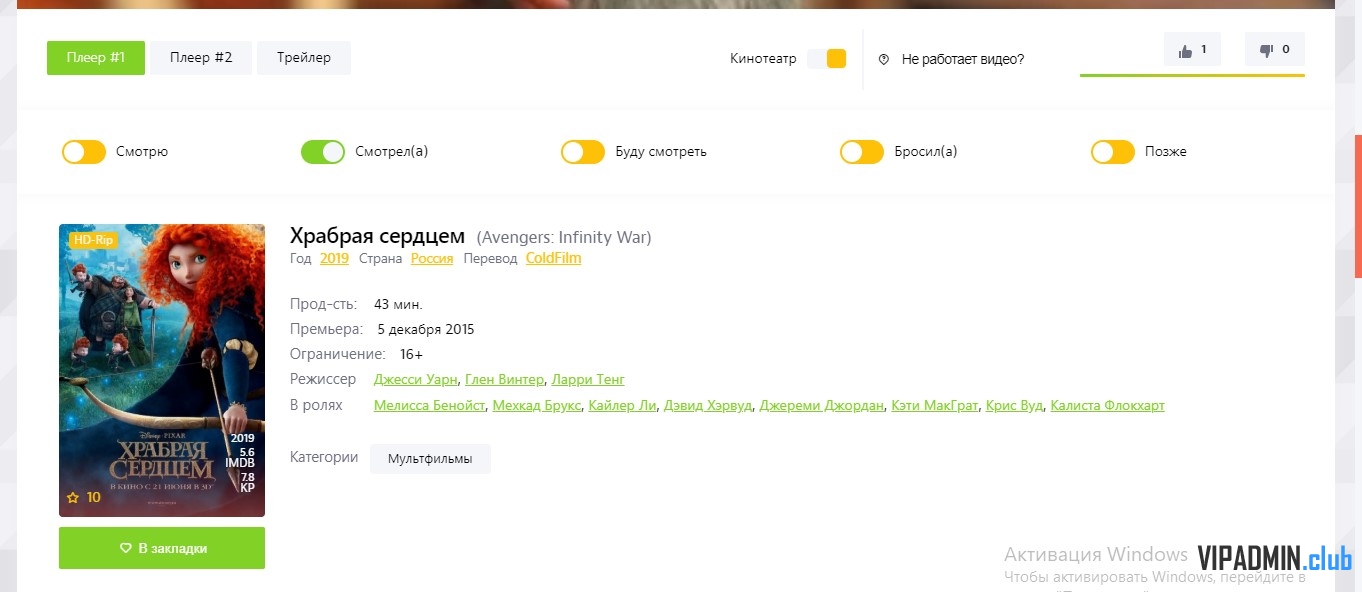This screenshot has height=592, width=1362.
Task: Open actor 'Мелисса Бенойст' link
Action: click(430, 406)
